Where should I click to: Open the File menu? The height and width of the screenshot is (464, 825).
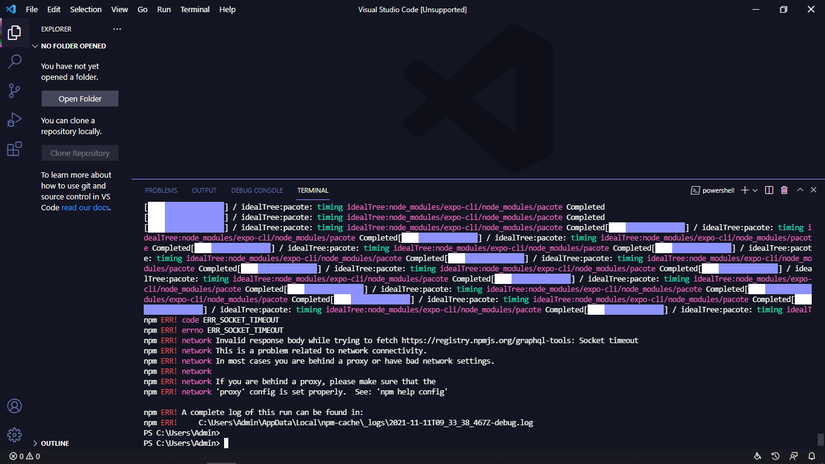(32, 9)
